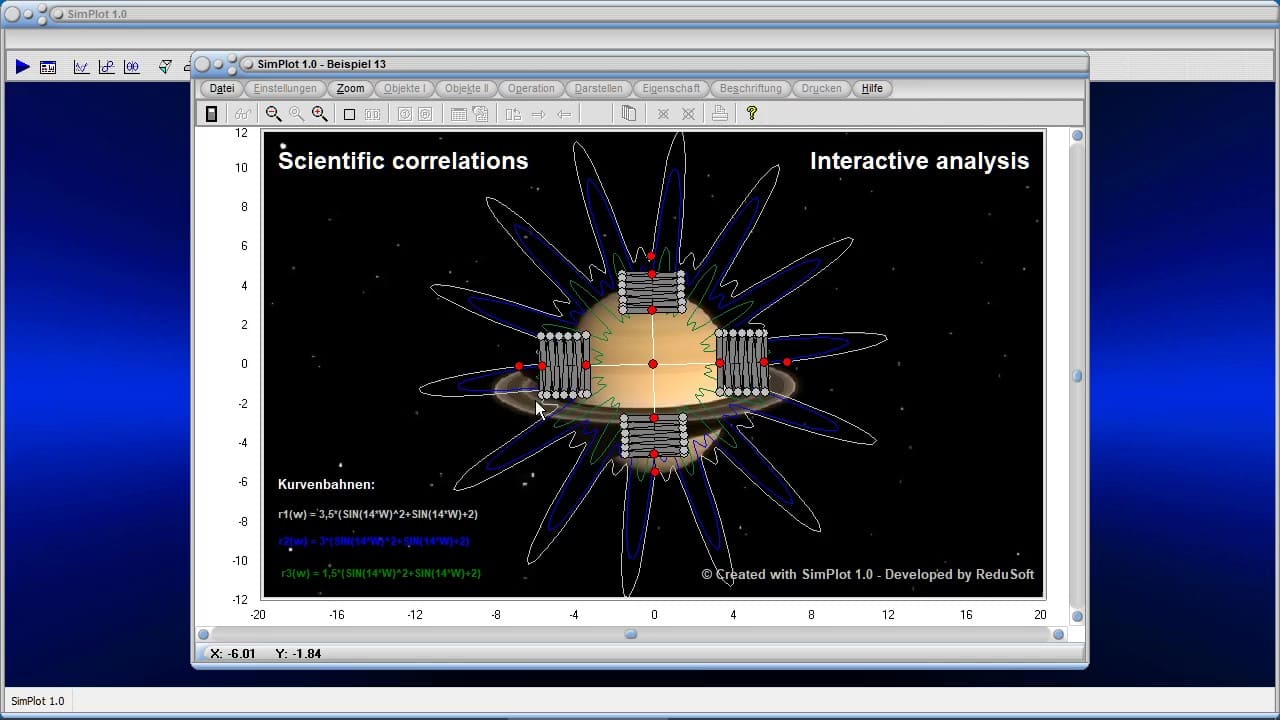Click the horizontal slider thumb below the plot
Screen dimensions: 1280x720
coord(631,634)
